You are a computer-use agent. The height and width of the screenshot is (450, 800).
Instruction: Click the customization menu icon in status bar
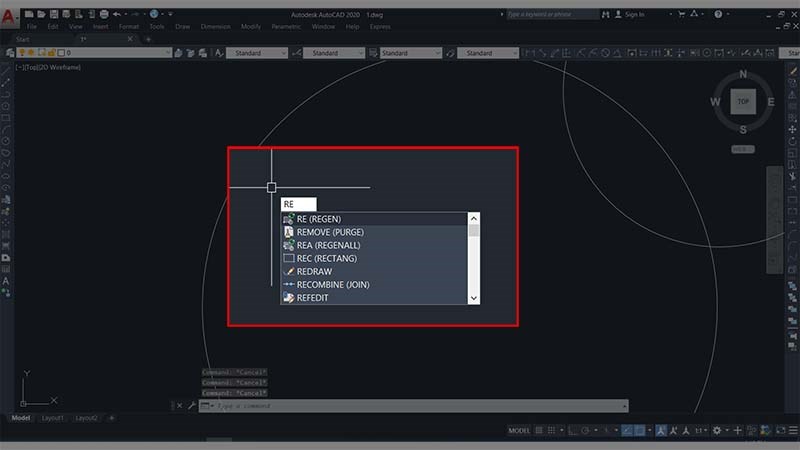pyautogui.click(x=790, y=430)
